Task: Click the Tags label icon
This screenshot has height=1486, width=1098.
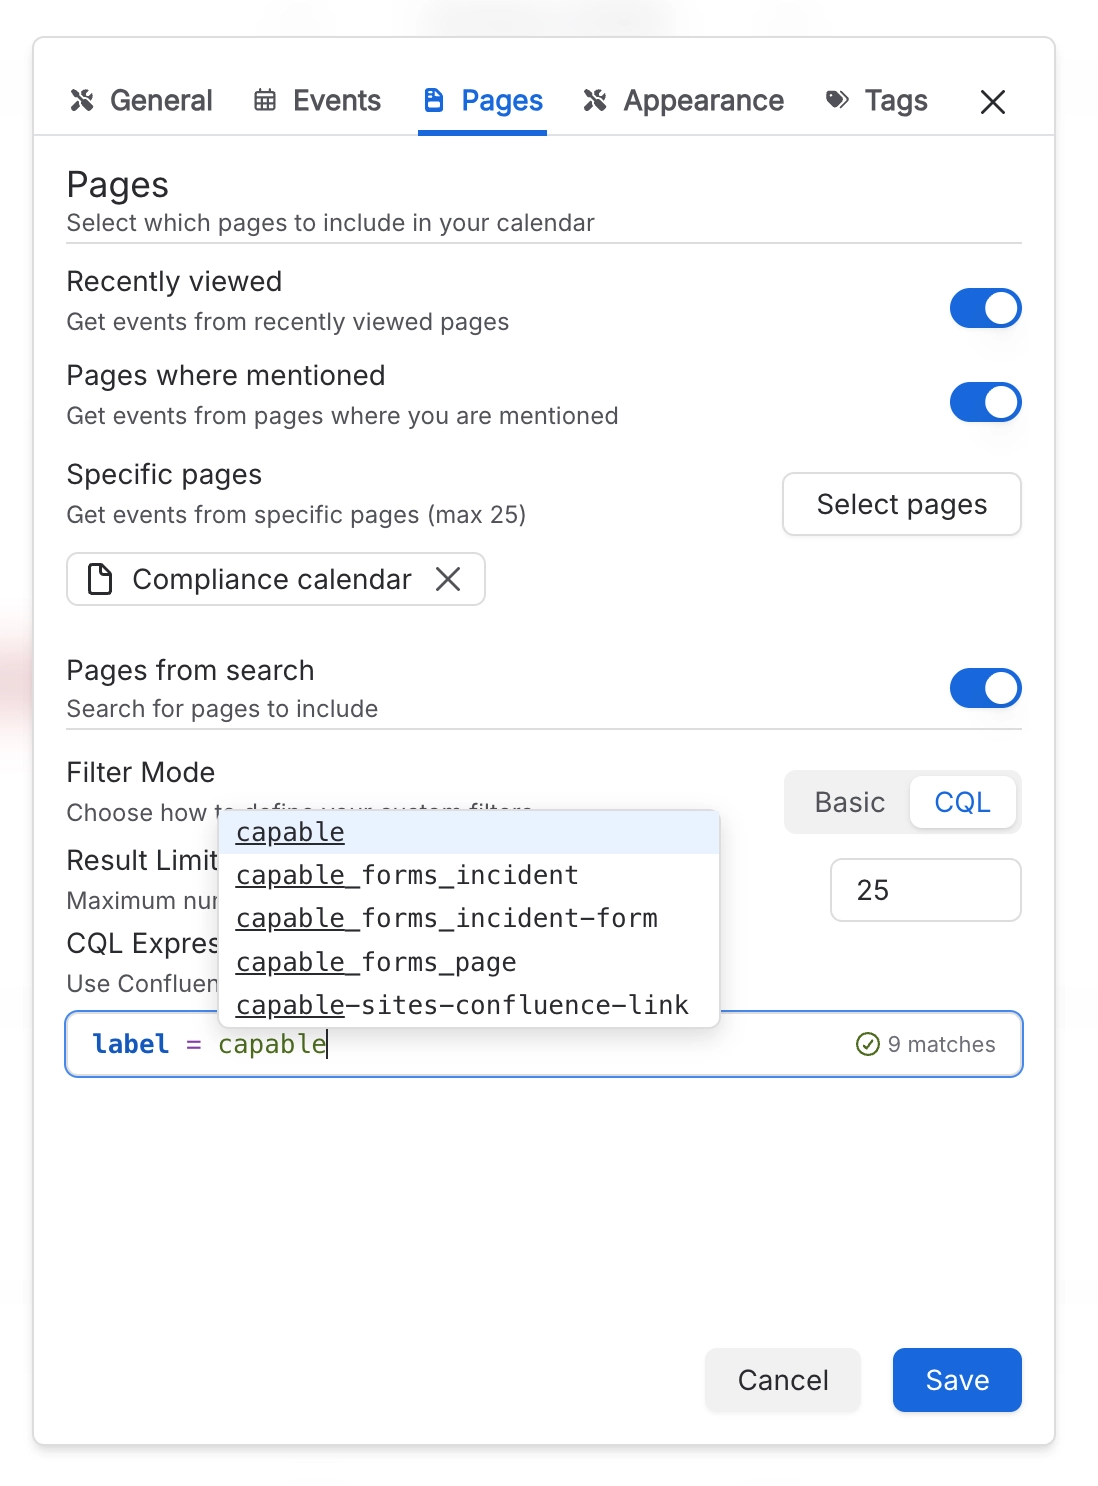Action: coord(837,99)
